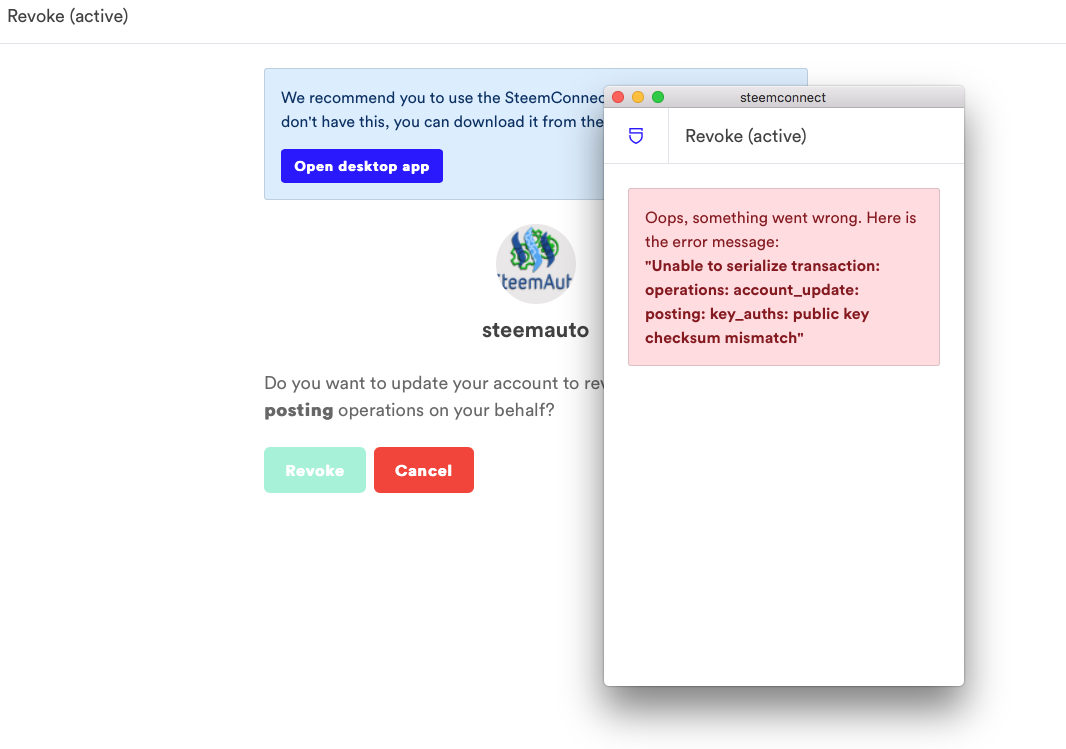Click the steemconnect window title bar
The width and height of the screenshot is (1066, 749).
(783, 97)
